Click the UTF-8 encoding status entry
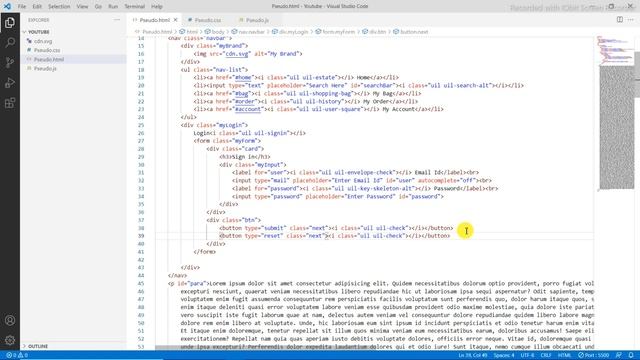 tap(527, 355)
